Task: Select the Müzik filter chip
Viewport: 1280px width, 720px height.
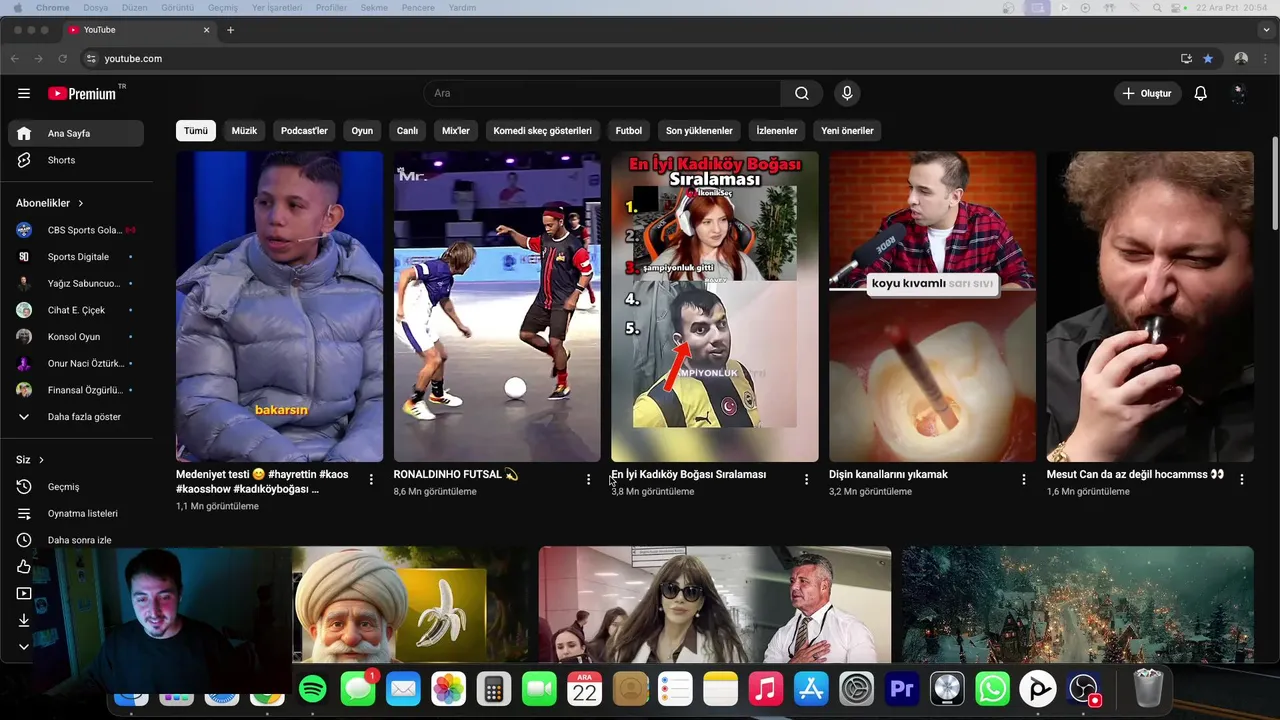Action: pyautogui.click(x=244, y=131)
